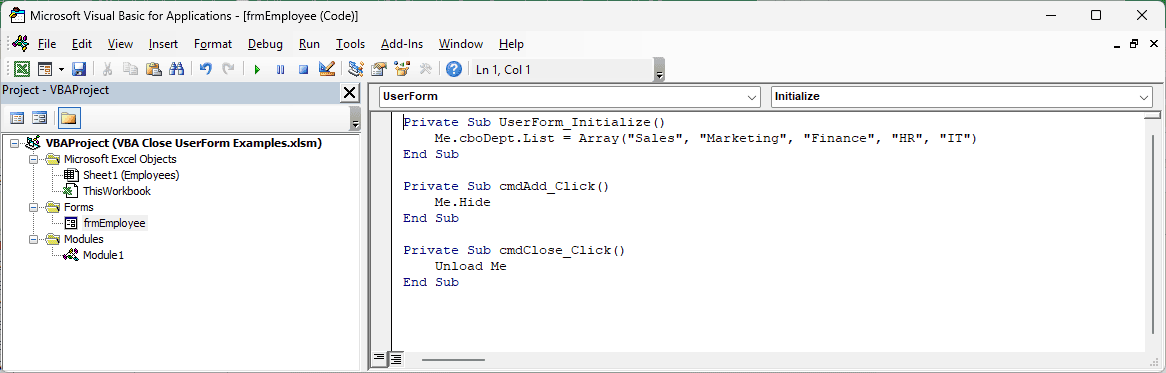Click the Me.cboDept.List array code line

tap(705, 138)
